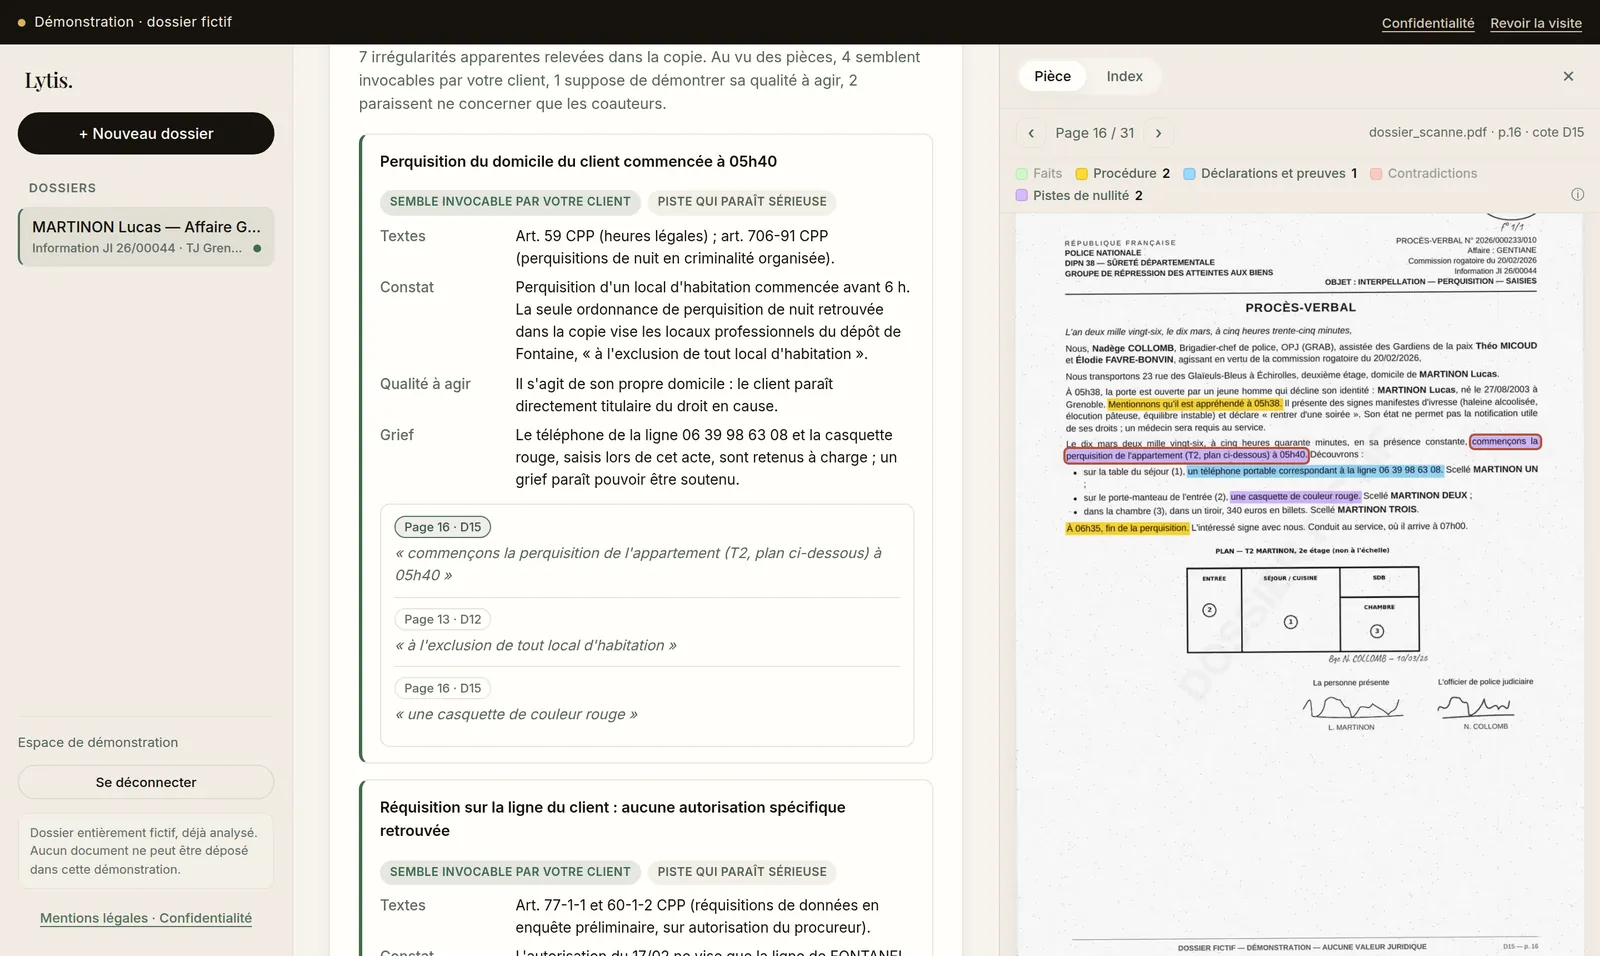Click the 'Espace de démonstration' label
The height and width of the screenshot is (956, 1600).
click(98, 742)
